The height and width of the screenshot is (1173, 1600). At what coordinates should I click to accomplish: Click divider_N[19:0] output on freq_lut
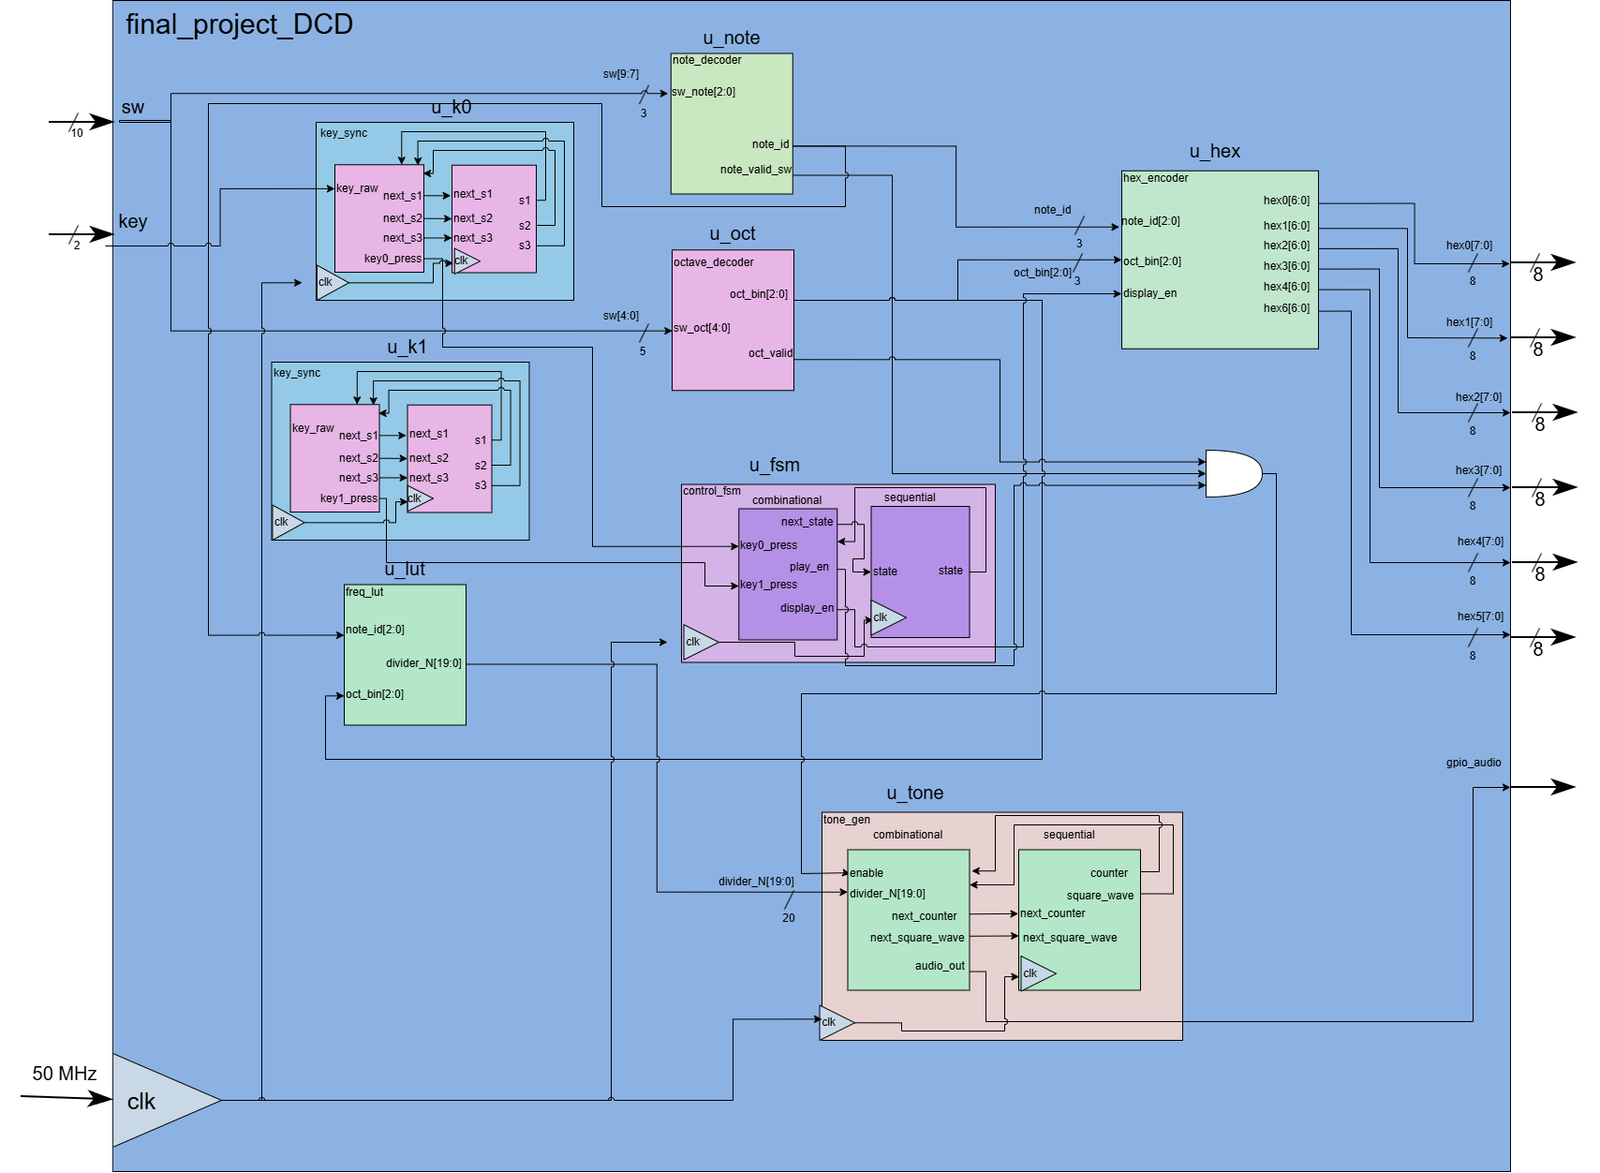424,663
